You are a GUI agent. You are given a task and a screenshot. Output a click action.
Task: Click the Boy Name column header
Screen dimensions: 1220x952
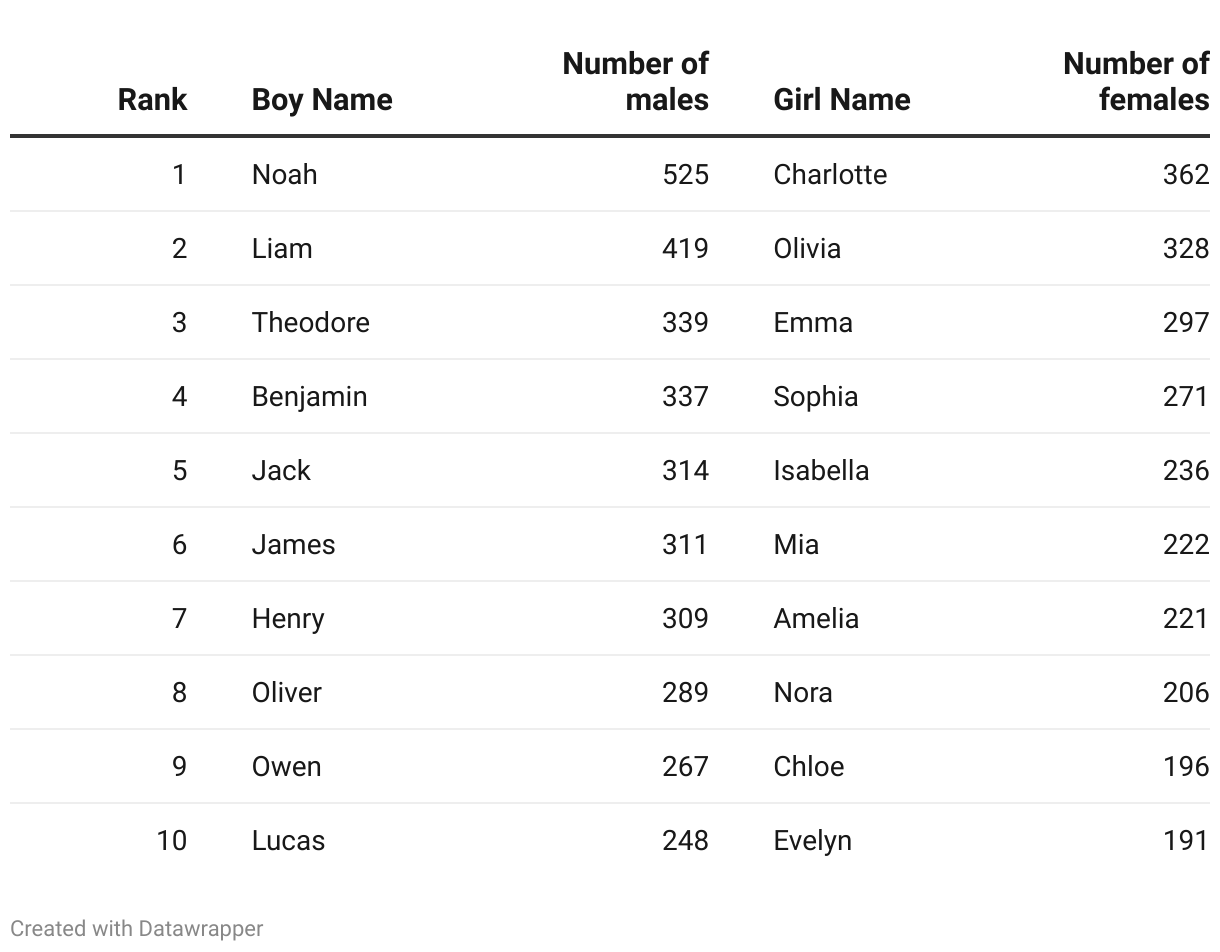click(x=321, y=99)
